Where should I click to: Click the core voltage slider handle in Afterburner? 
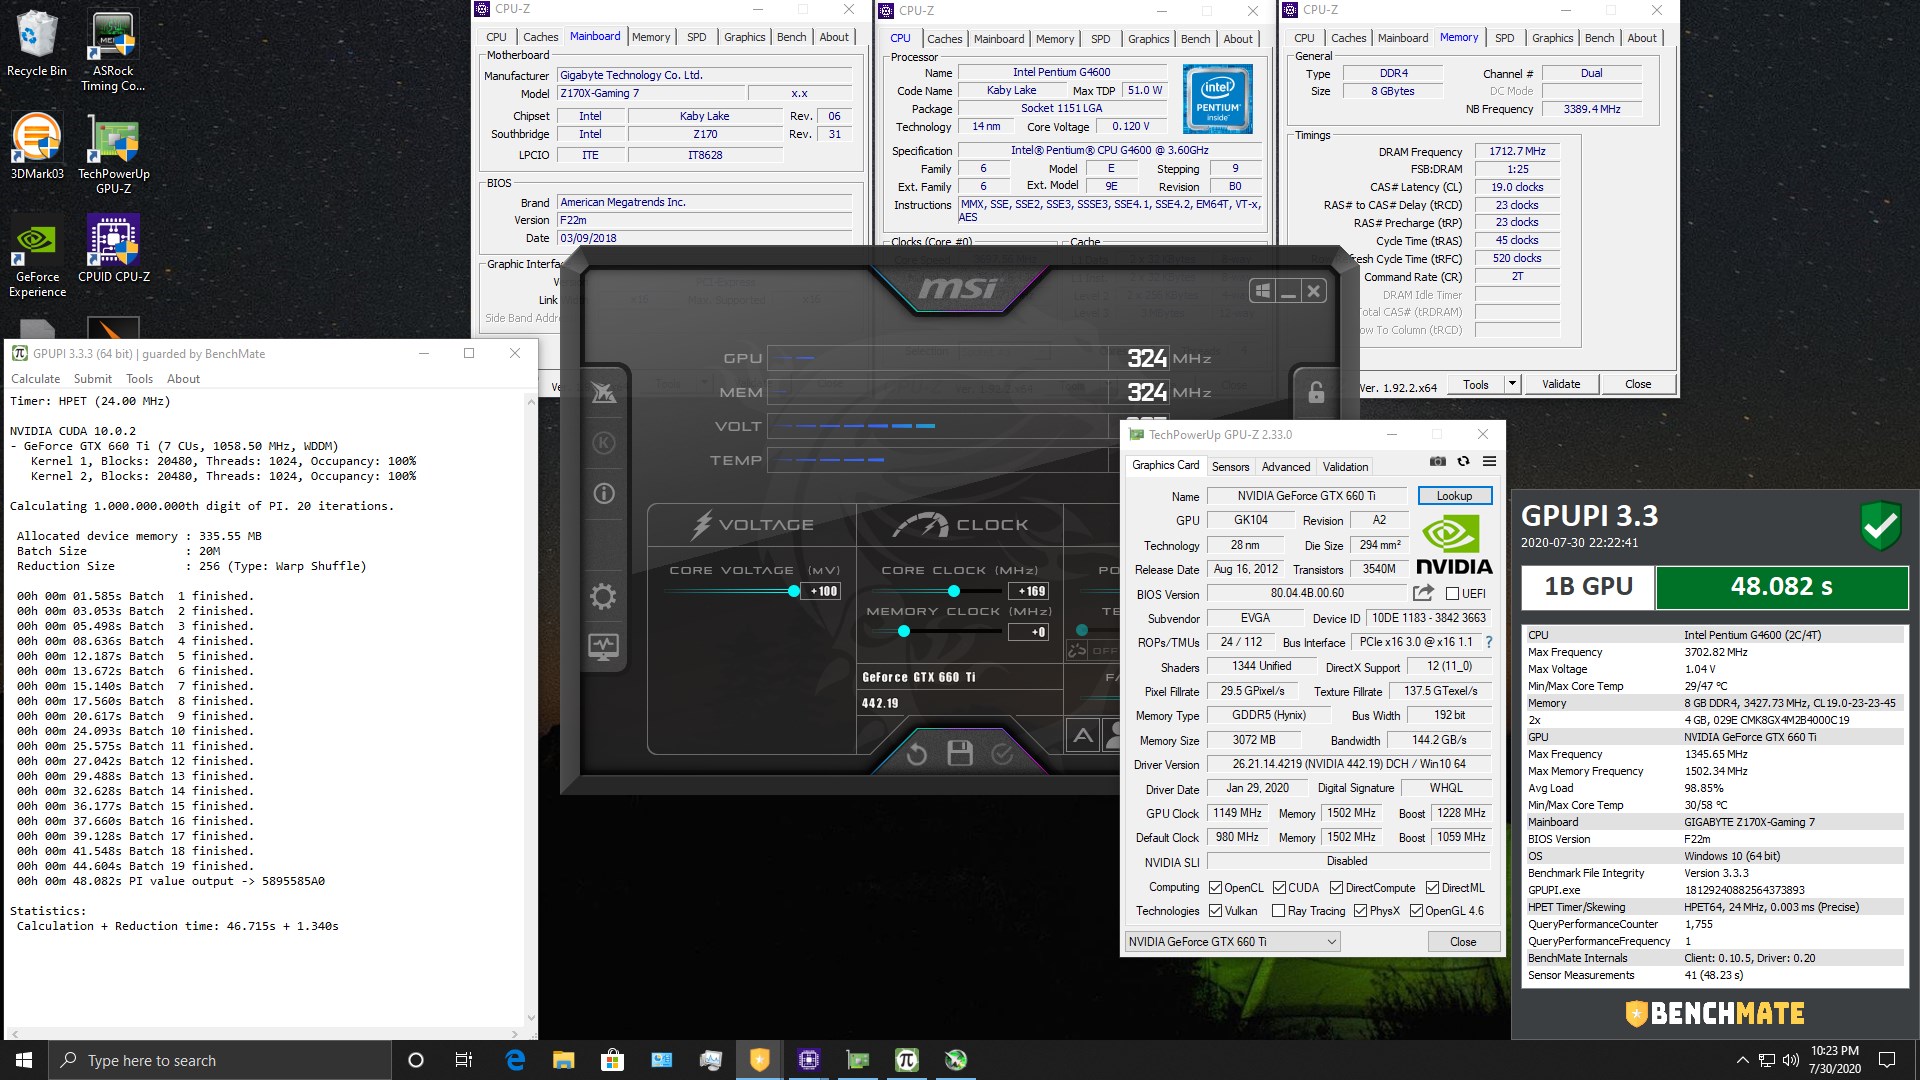(x=794, y=591)
